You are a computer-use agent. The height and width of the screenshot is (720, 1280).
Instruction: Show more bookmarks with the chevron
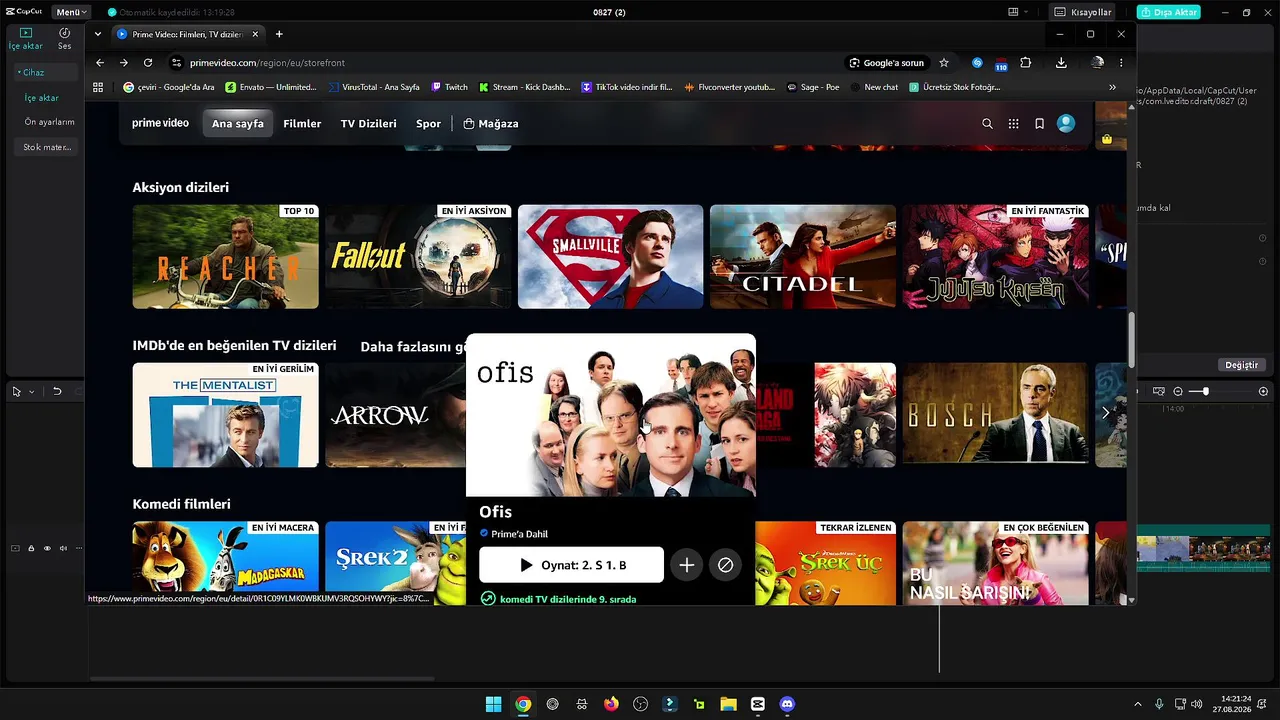coord(1112,87)
